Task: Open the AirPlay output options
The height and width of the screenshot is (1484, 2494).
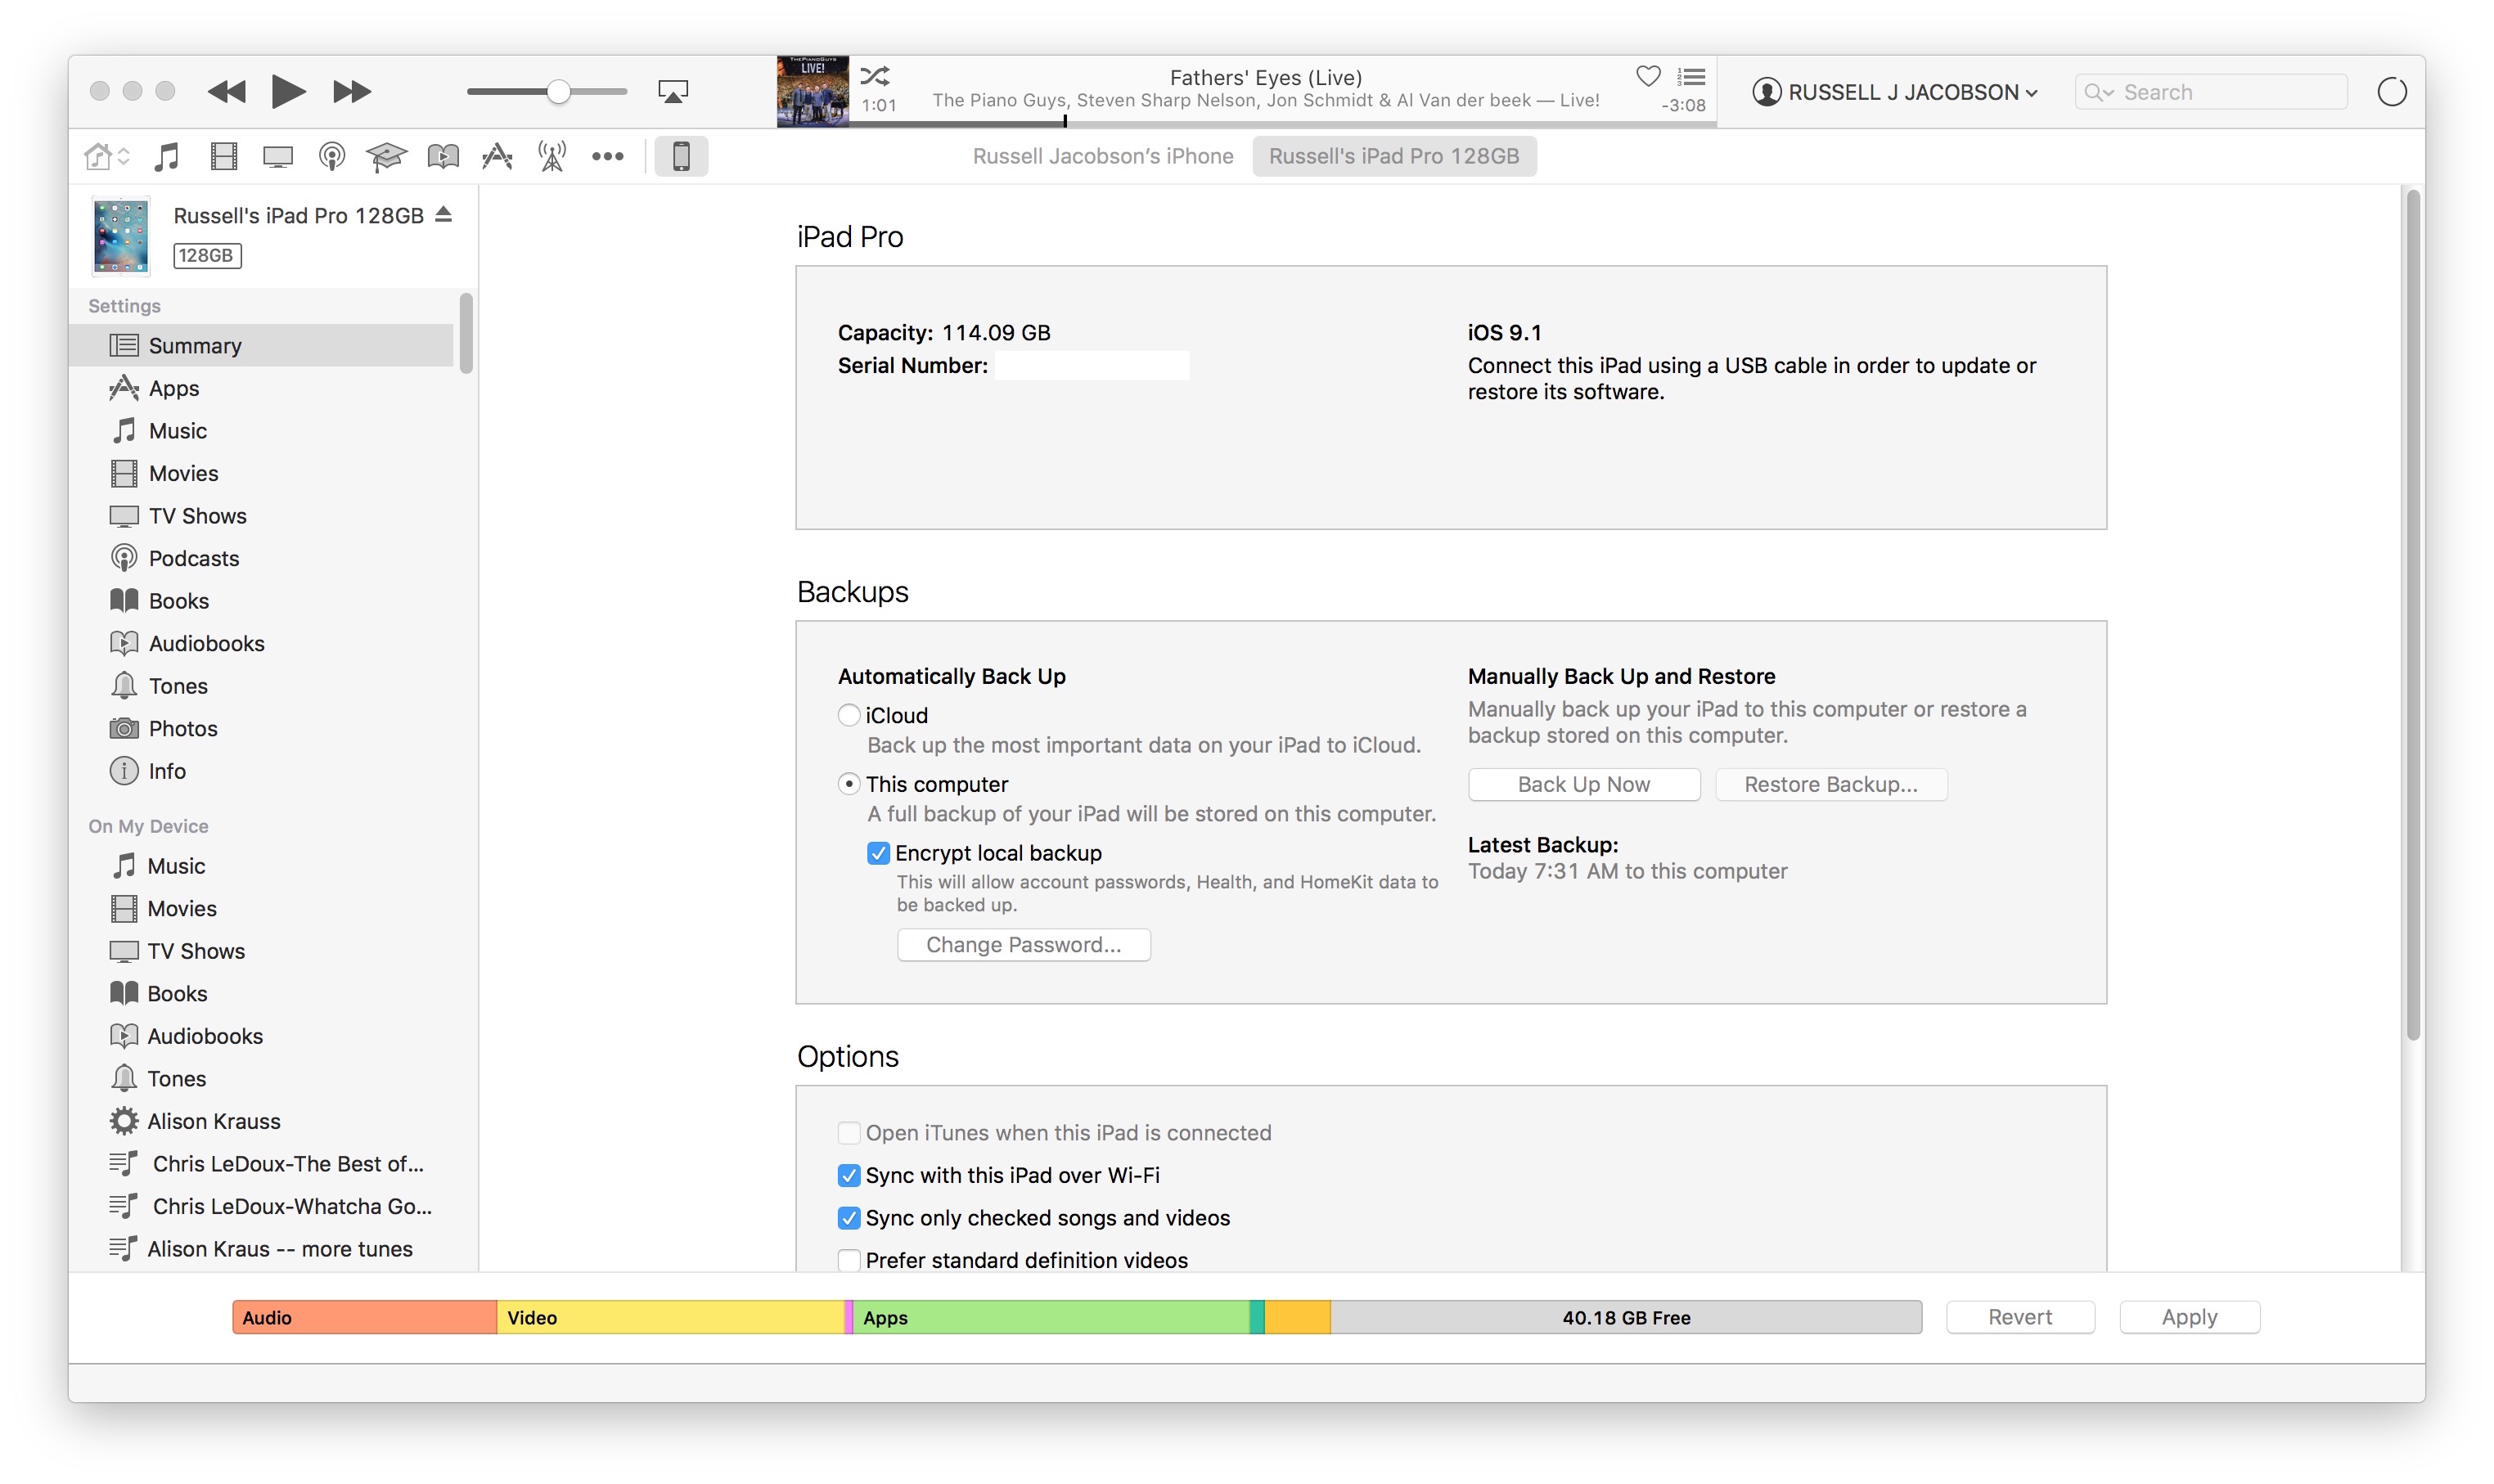Action: (x=673, y=92)
